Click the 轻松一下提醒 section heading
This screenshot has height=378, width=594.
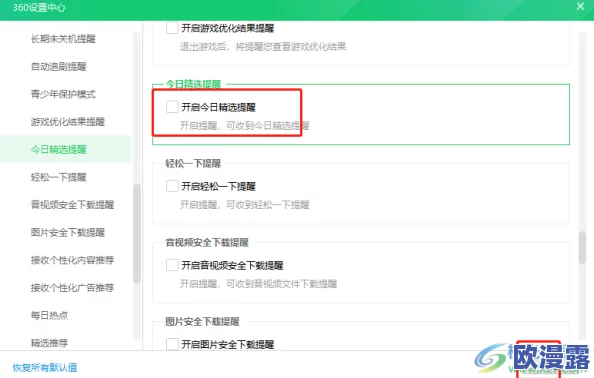[193, 164]
